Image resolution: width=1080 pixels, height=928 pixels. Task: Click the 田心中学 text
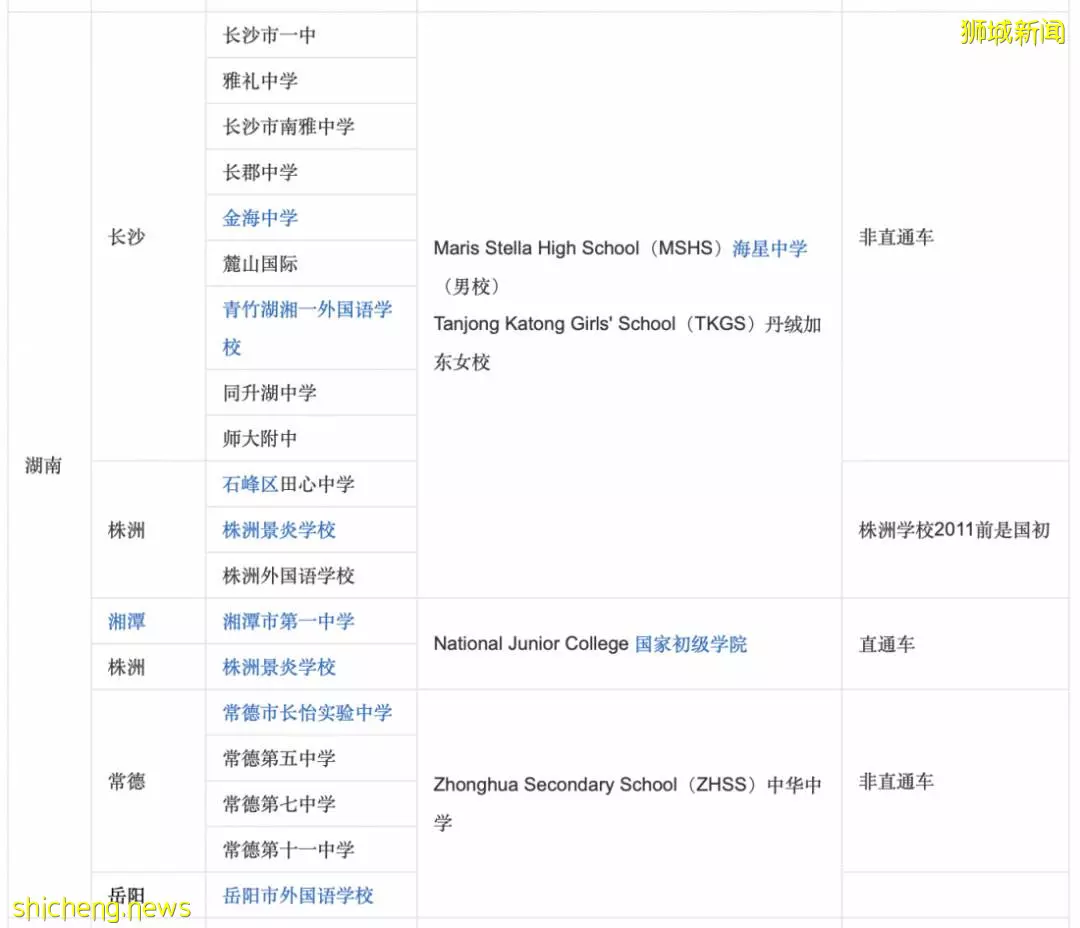point(317,484)
